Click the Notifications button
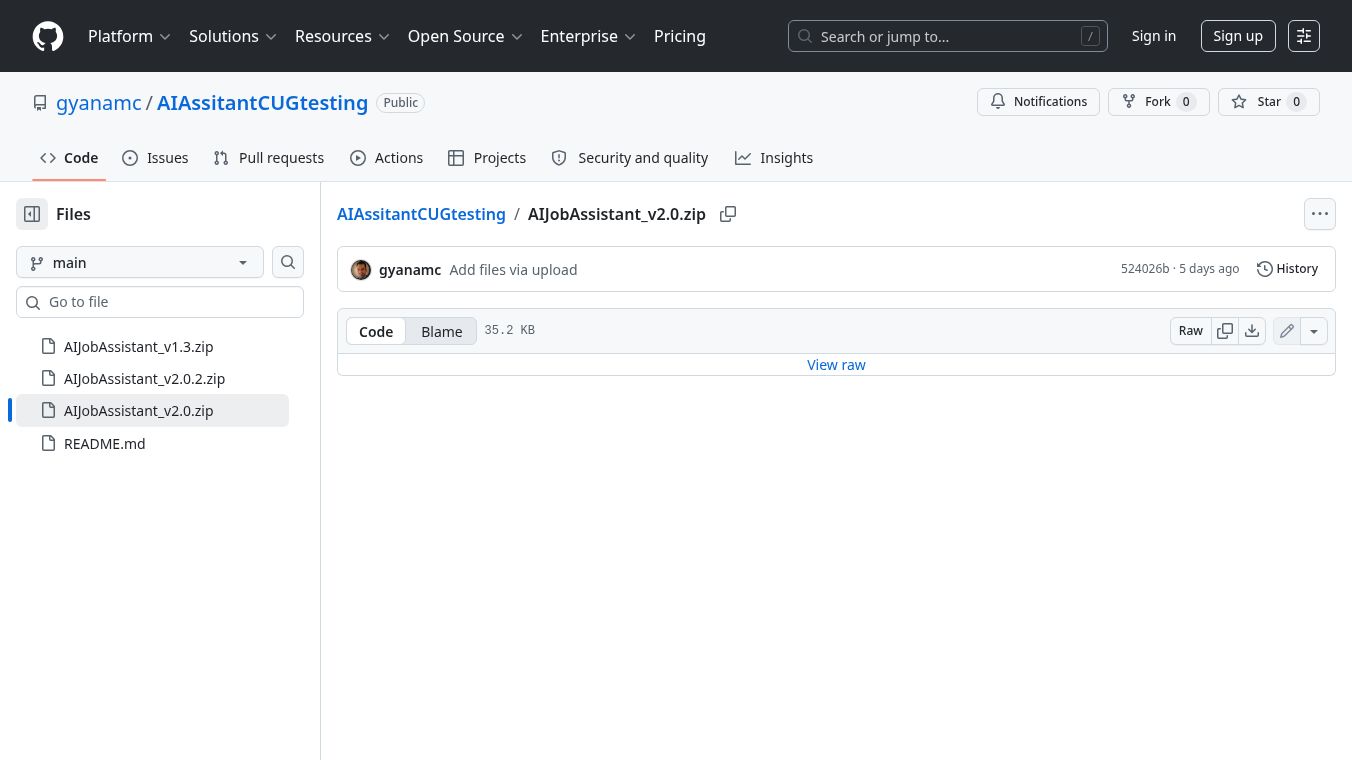This screenshot has height=760, width=1352. pyautogui.click(x=1039, y=102)
